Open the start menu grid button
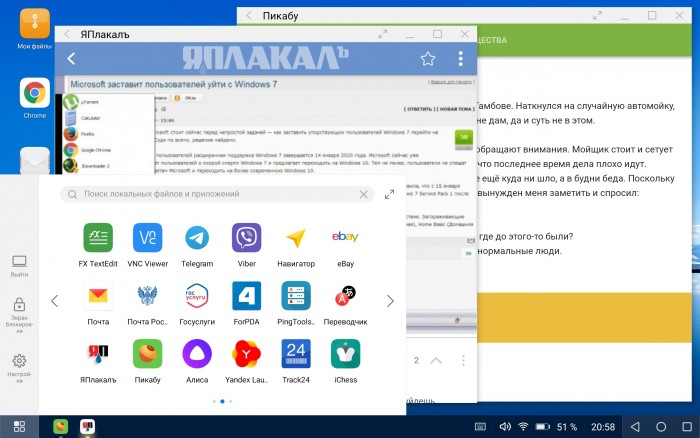Screen dimensions: 700x438 point(19,426)
